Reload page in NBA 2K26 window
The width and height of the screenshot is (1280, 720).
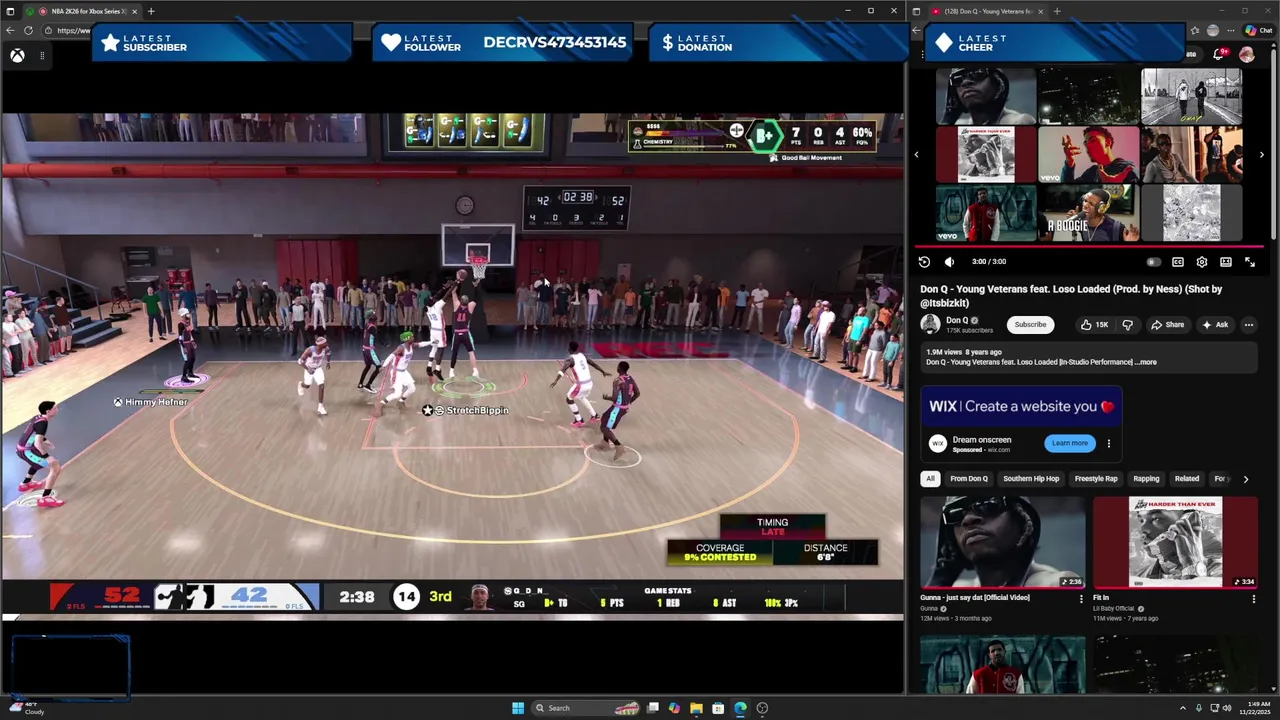(x=28, y=30)
